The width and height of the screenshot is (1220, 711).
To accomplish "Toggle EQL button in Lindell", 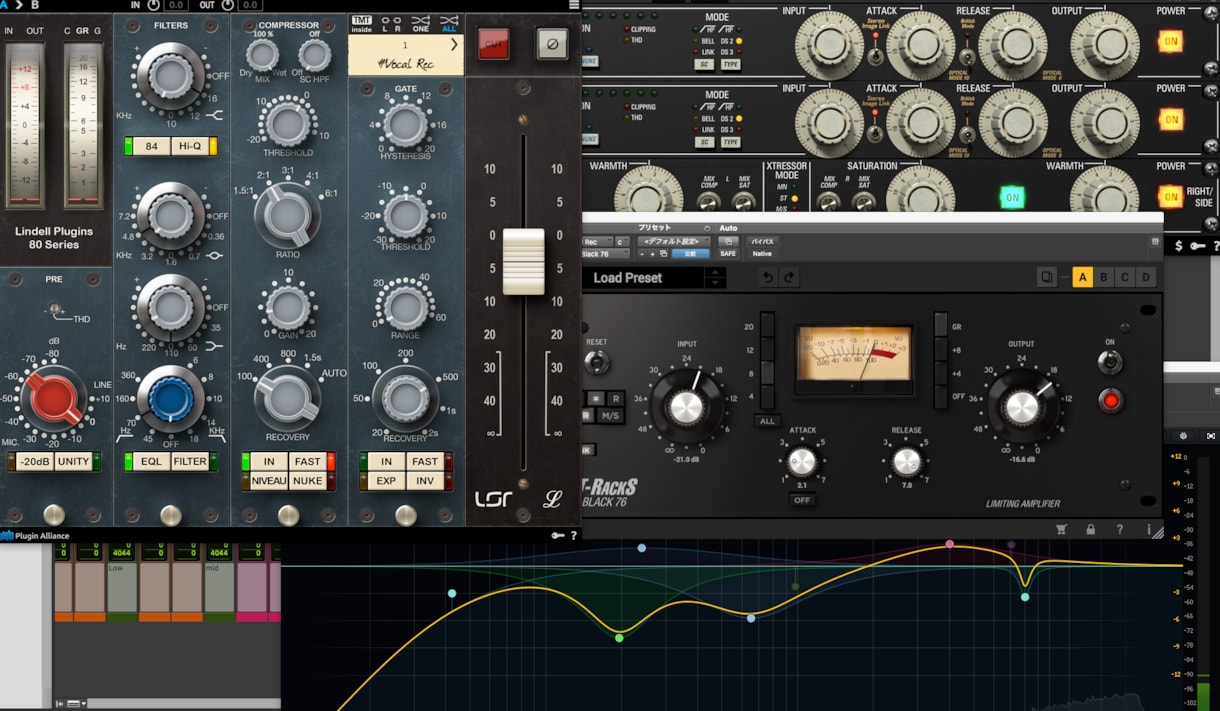I will 151,462.
